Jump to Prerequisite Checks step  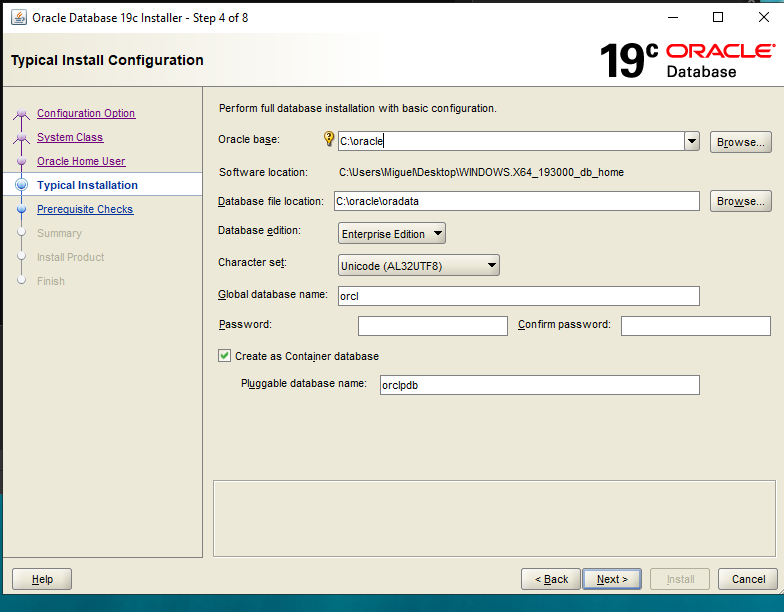85,209
